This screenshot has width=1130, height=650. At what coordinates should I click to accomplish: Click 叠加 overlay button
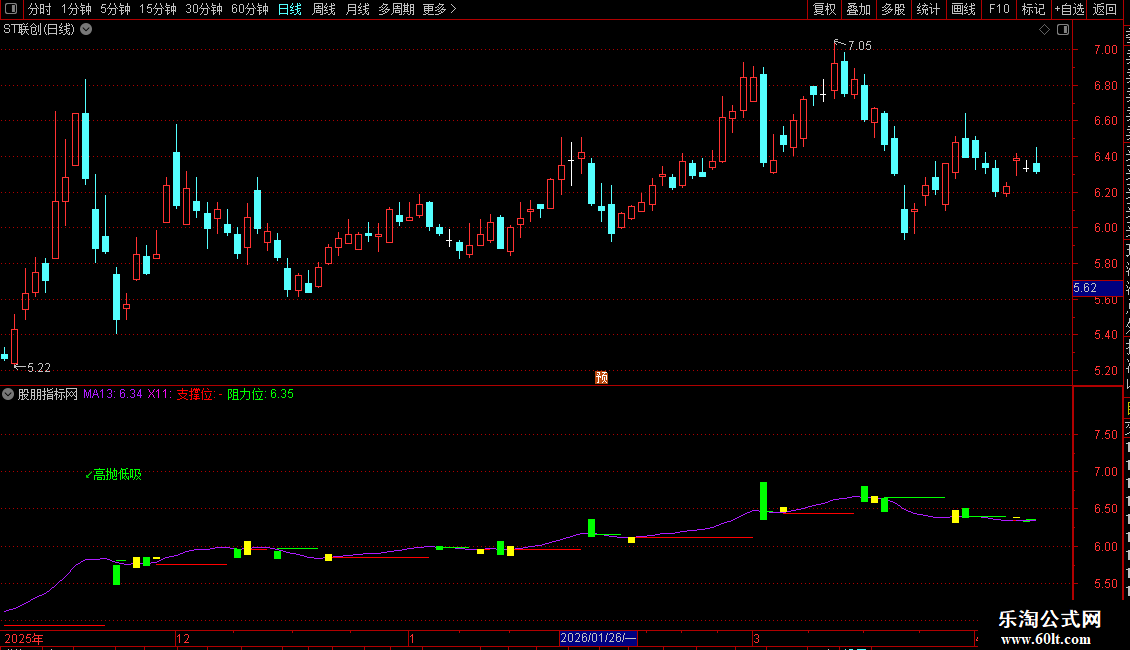tap(858, 9)
